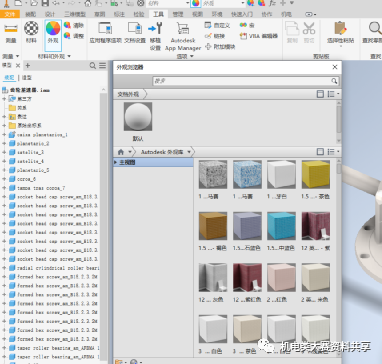Open the Autodesk appearance library dropdown

pos(189,152)
